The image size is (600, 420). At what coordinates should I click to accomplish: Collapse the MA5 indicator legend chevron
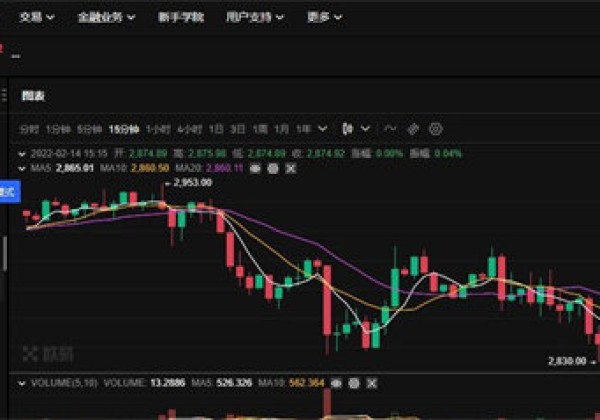22,168
